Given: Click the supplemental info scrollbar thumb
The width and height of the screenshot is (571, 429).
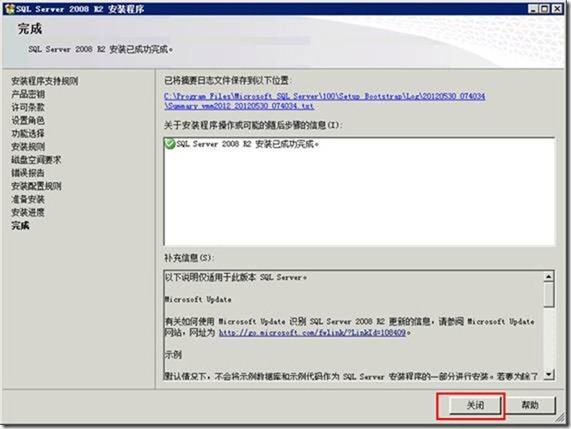Looking at the screenshot, I should tap(549, 295).
